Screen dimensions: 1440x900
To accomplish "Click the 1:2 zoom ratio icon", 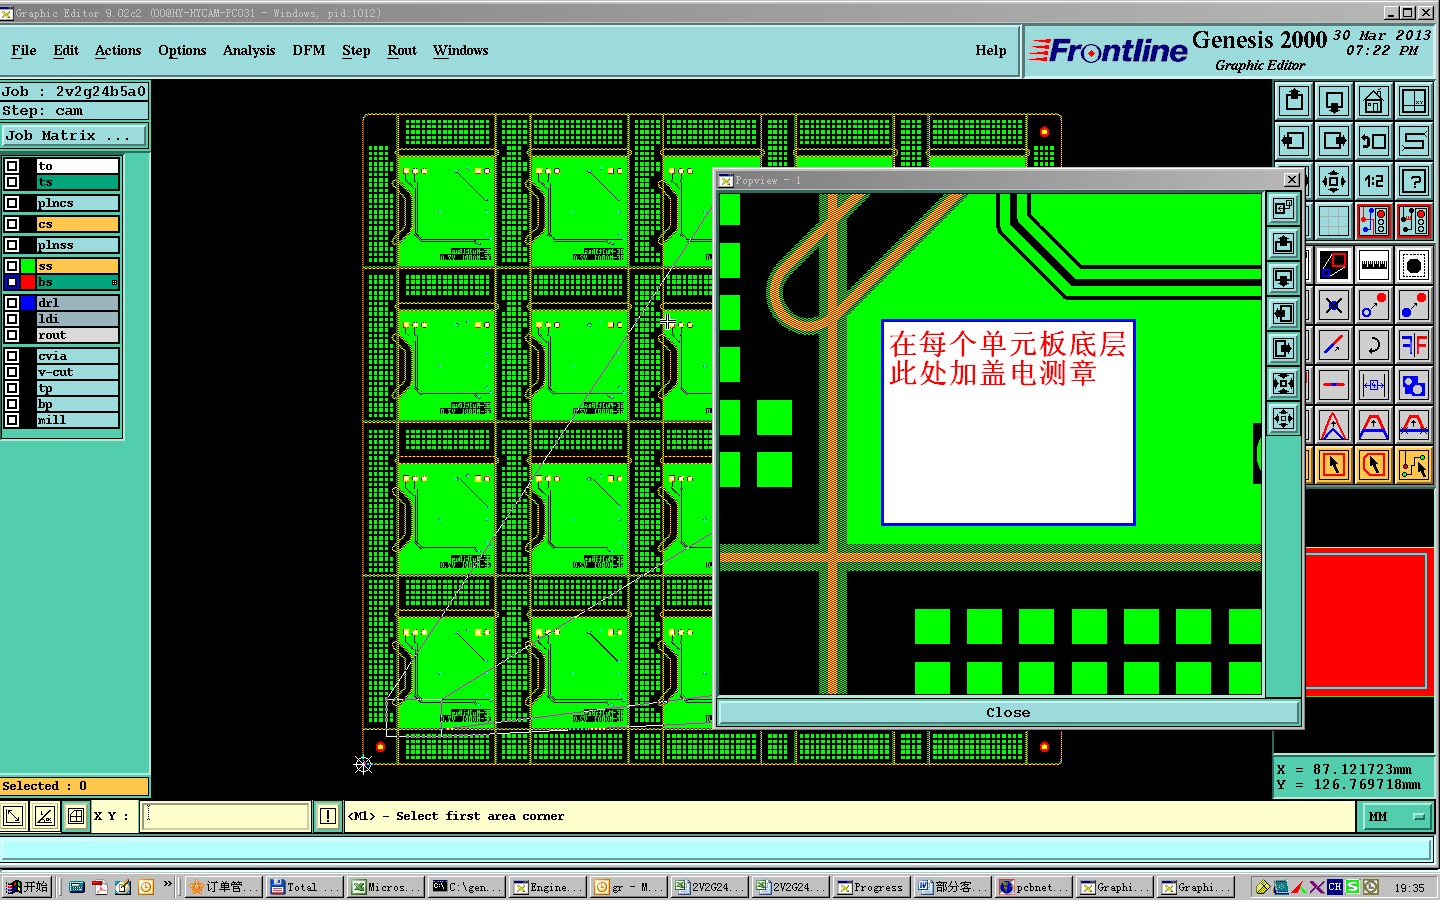I will 1374,181.
